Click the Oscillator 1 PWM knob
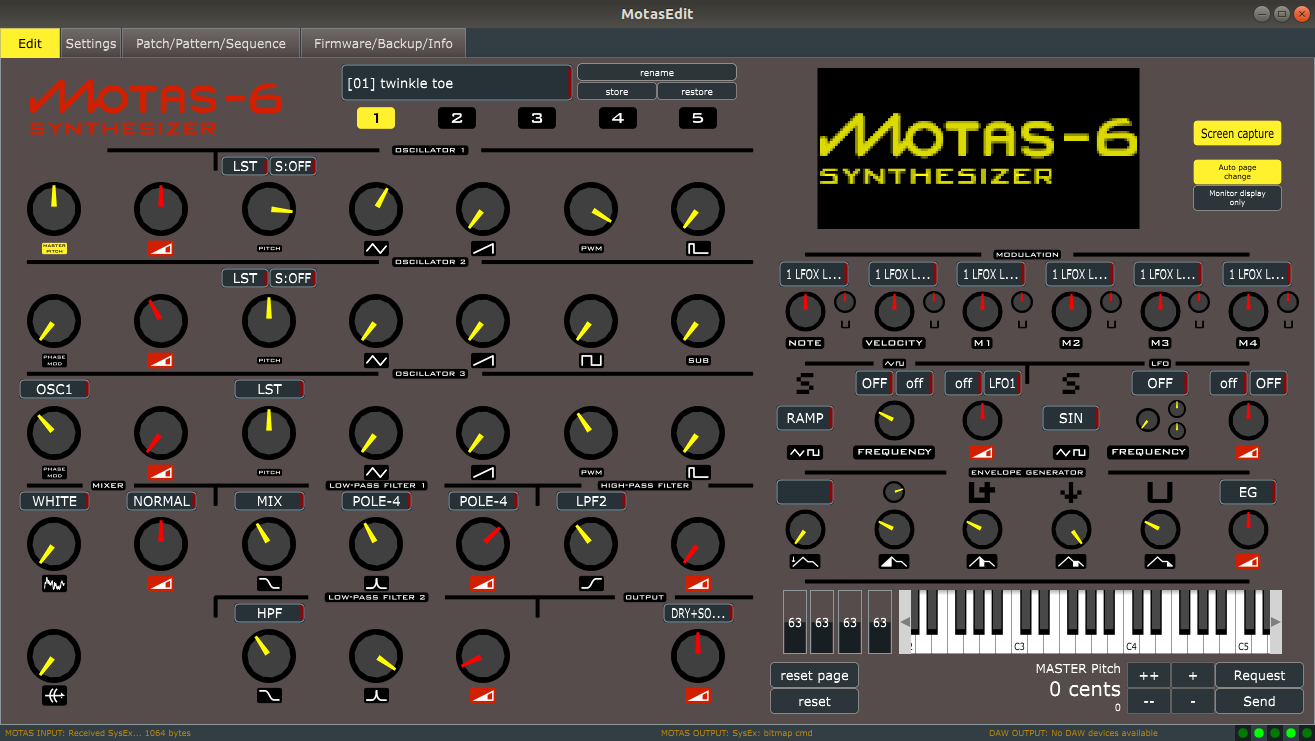1315x741 pixels. coord(591,210)
